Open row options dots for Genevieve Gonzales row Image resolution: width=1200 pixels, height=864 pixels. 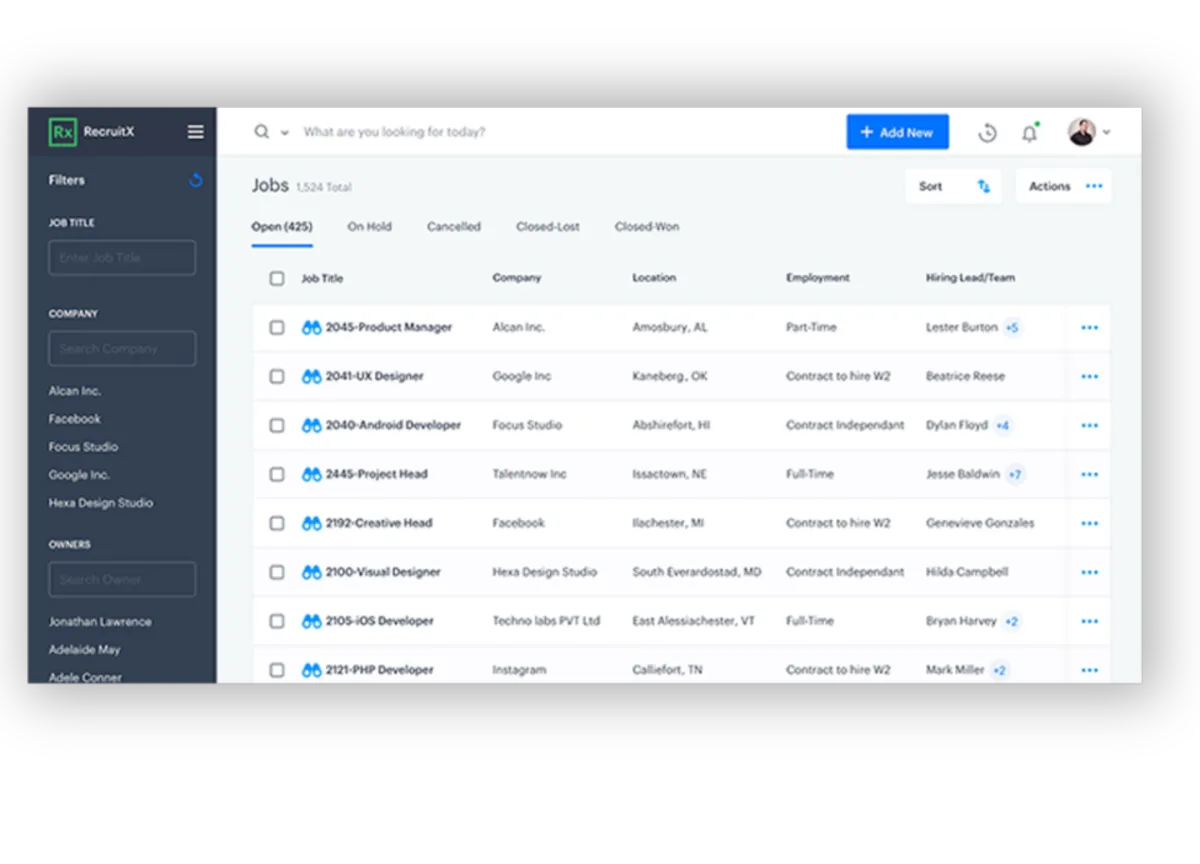tap(1090, 523)
